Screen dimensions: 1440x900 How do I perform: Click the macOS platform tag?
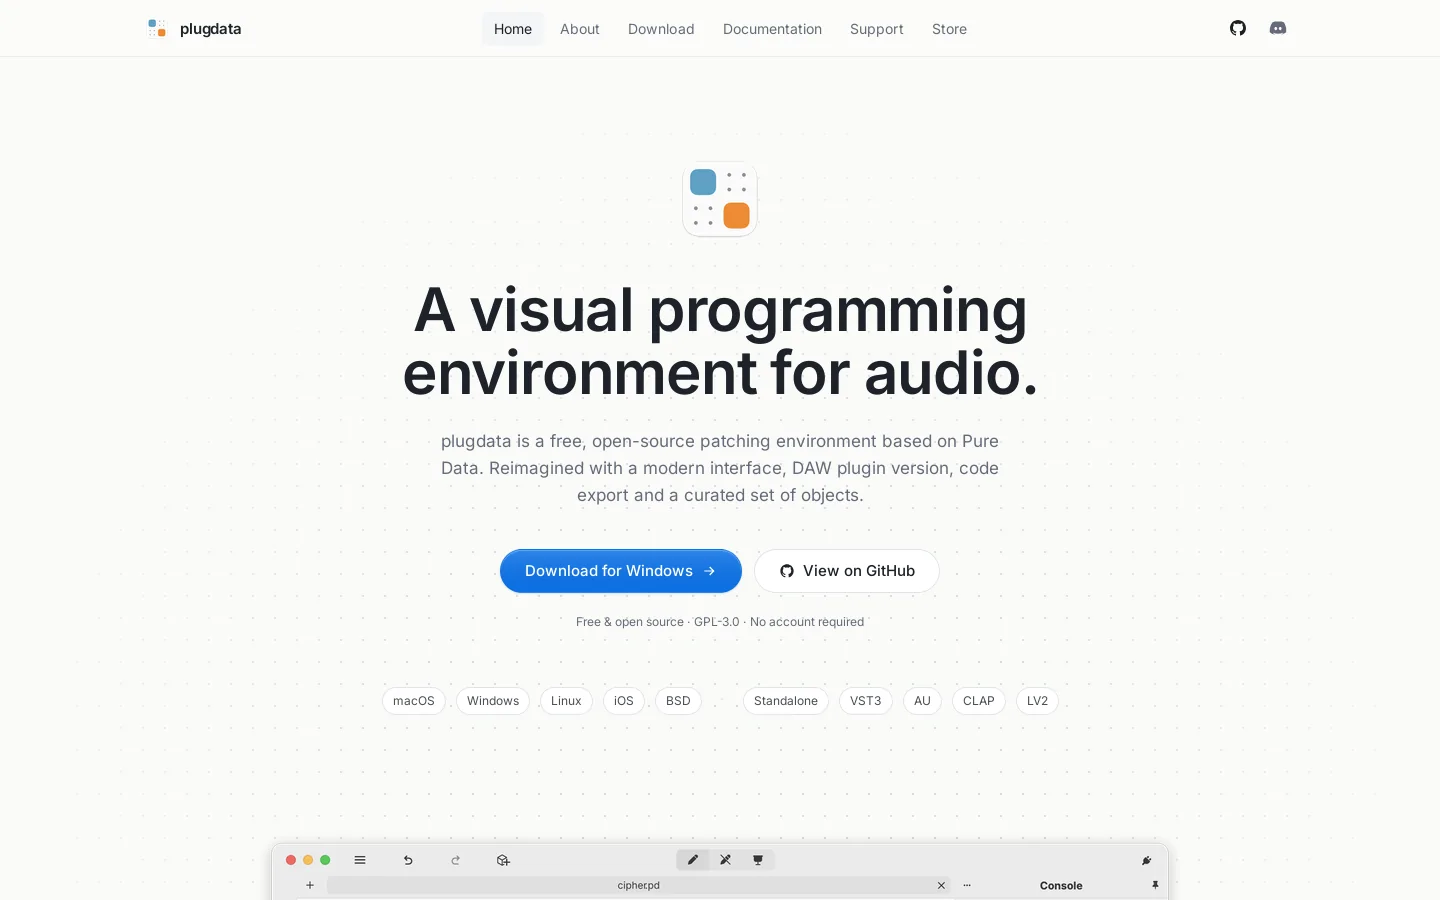click(414, 701)
